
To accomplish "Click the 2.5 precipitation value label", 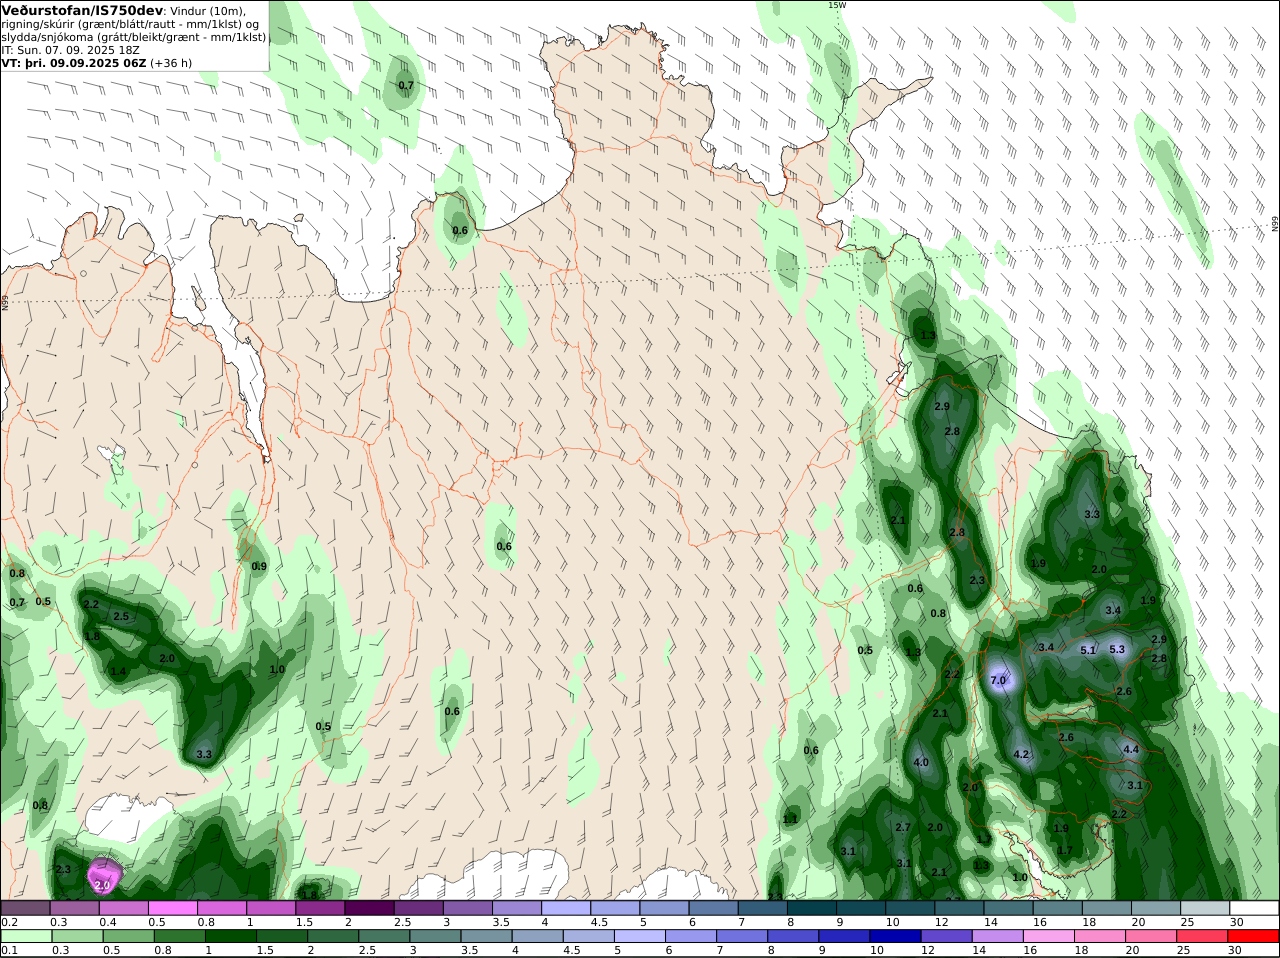I will coord(121,616).
